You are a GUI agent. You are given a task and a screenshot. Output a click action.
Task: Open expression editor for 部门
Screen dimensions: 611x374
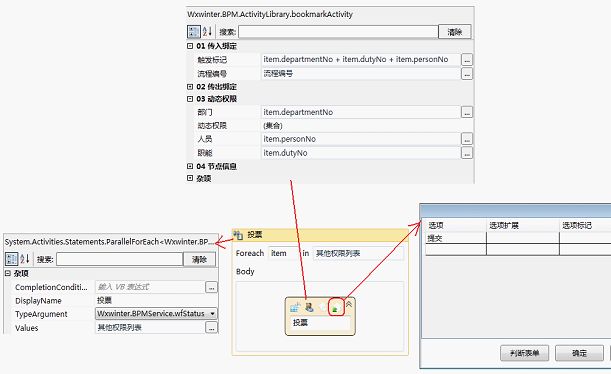(467, 112)
